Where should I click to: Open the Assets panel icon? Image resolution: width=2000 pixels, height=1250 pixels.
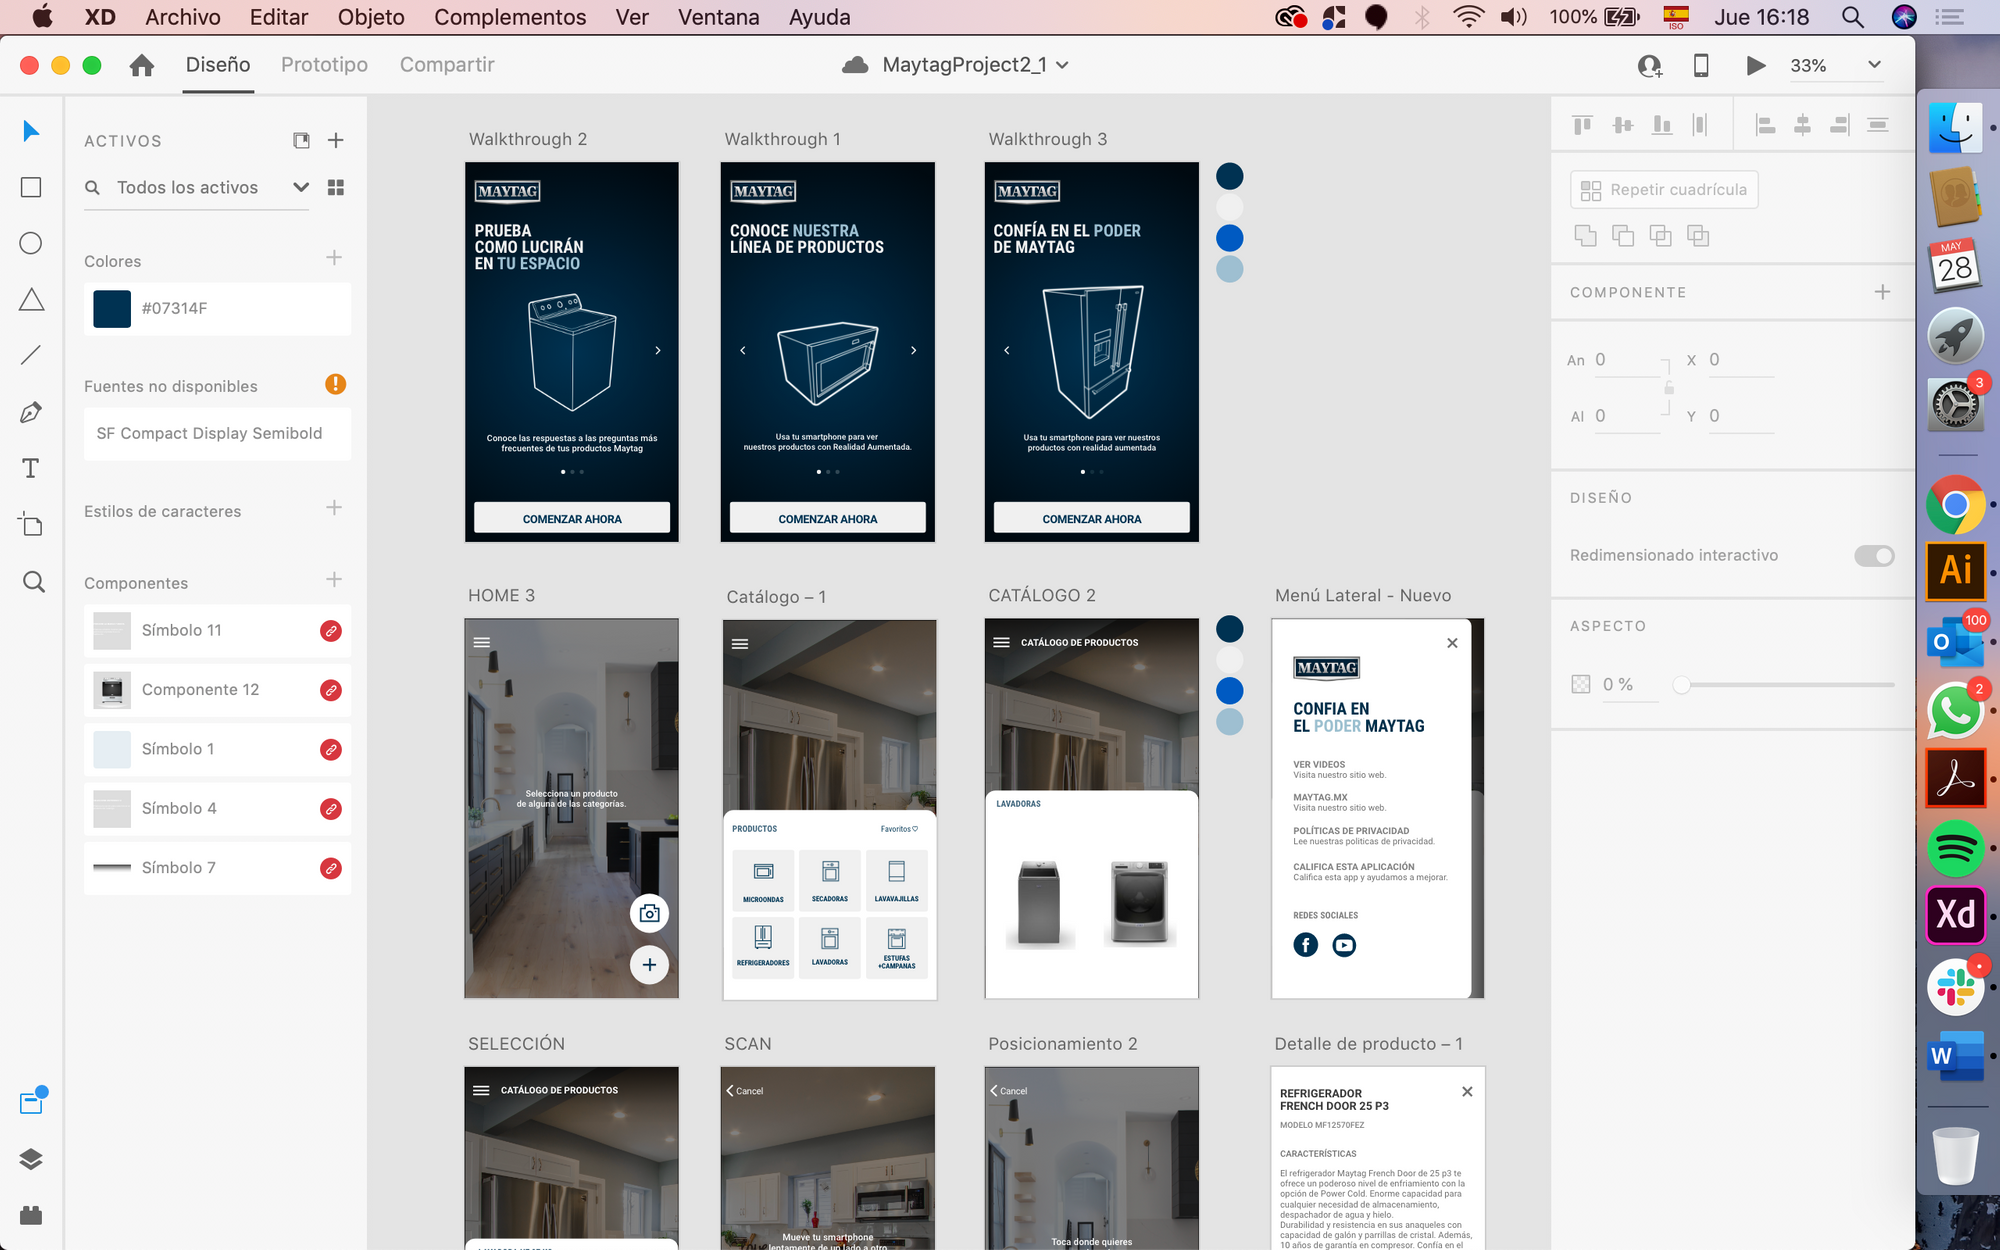(x=32, y=1101)
